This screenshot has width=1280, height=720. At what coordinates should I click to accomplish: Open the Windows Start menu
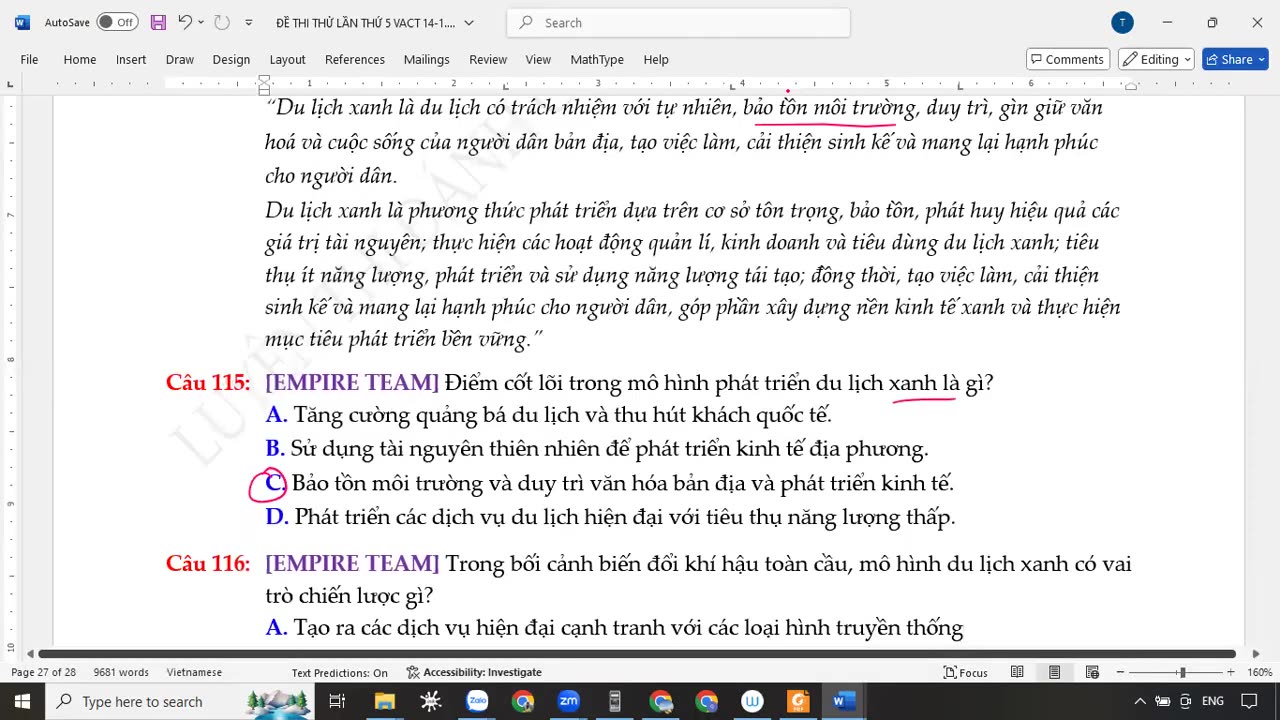point(22,702)
